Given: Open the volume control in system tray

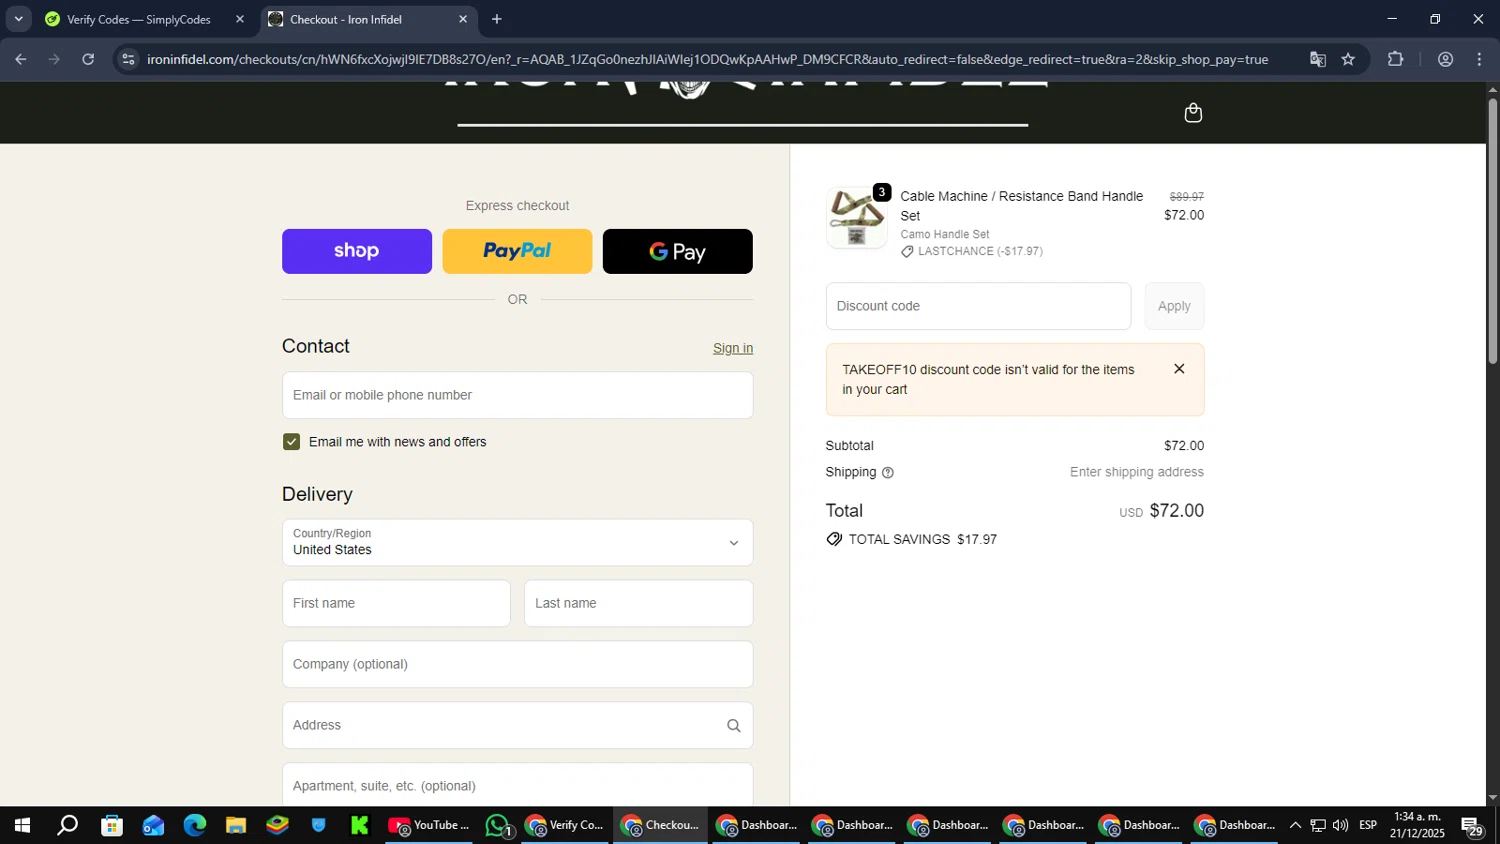Looking at the screenshot, I should click(1340, 825).
